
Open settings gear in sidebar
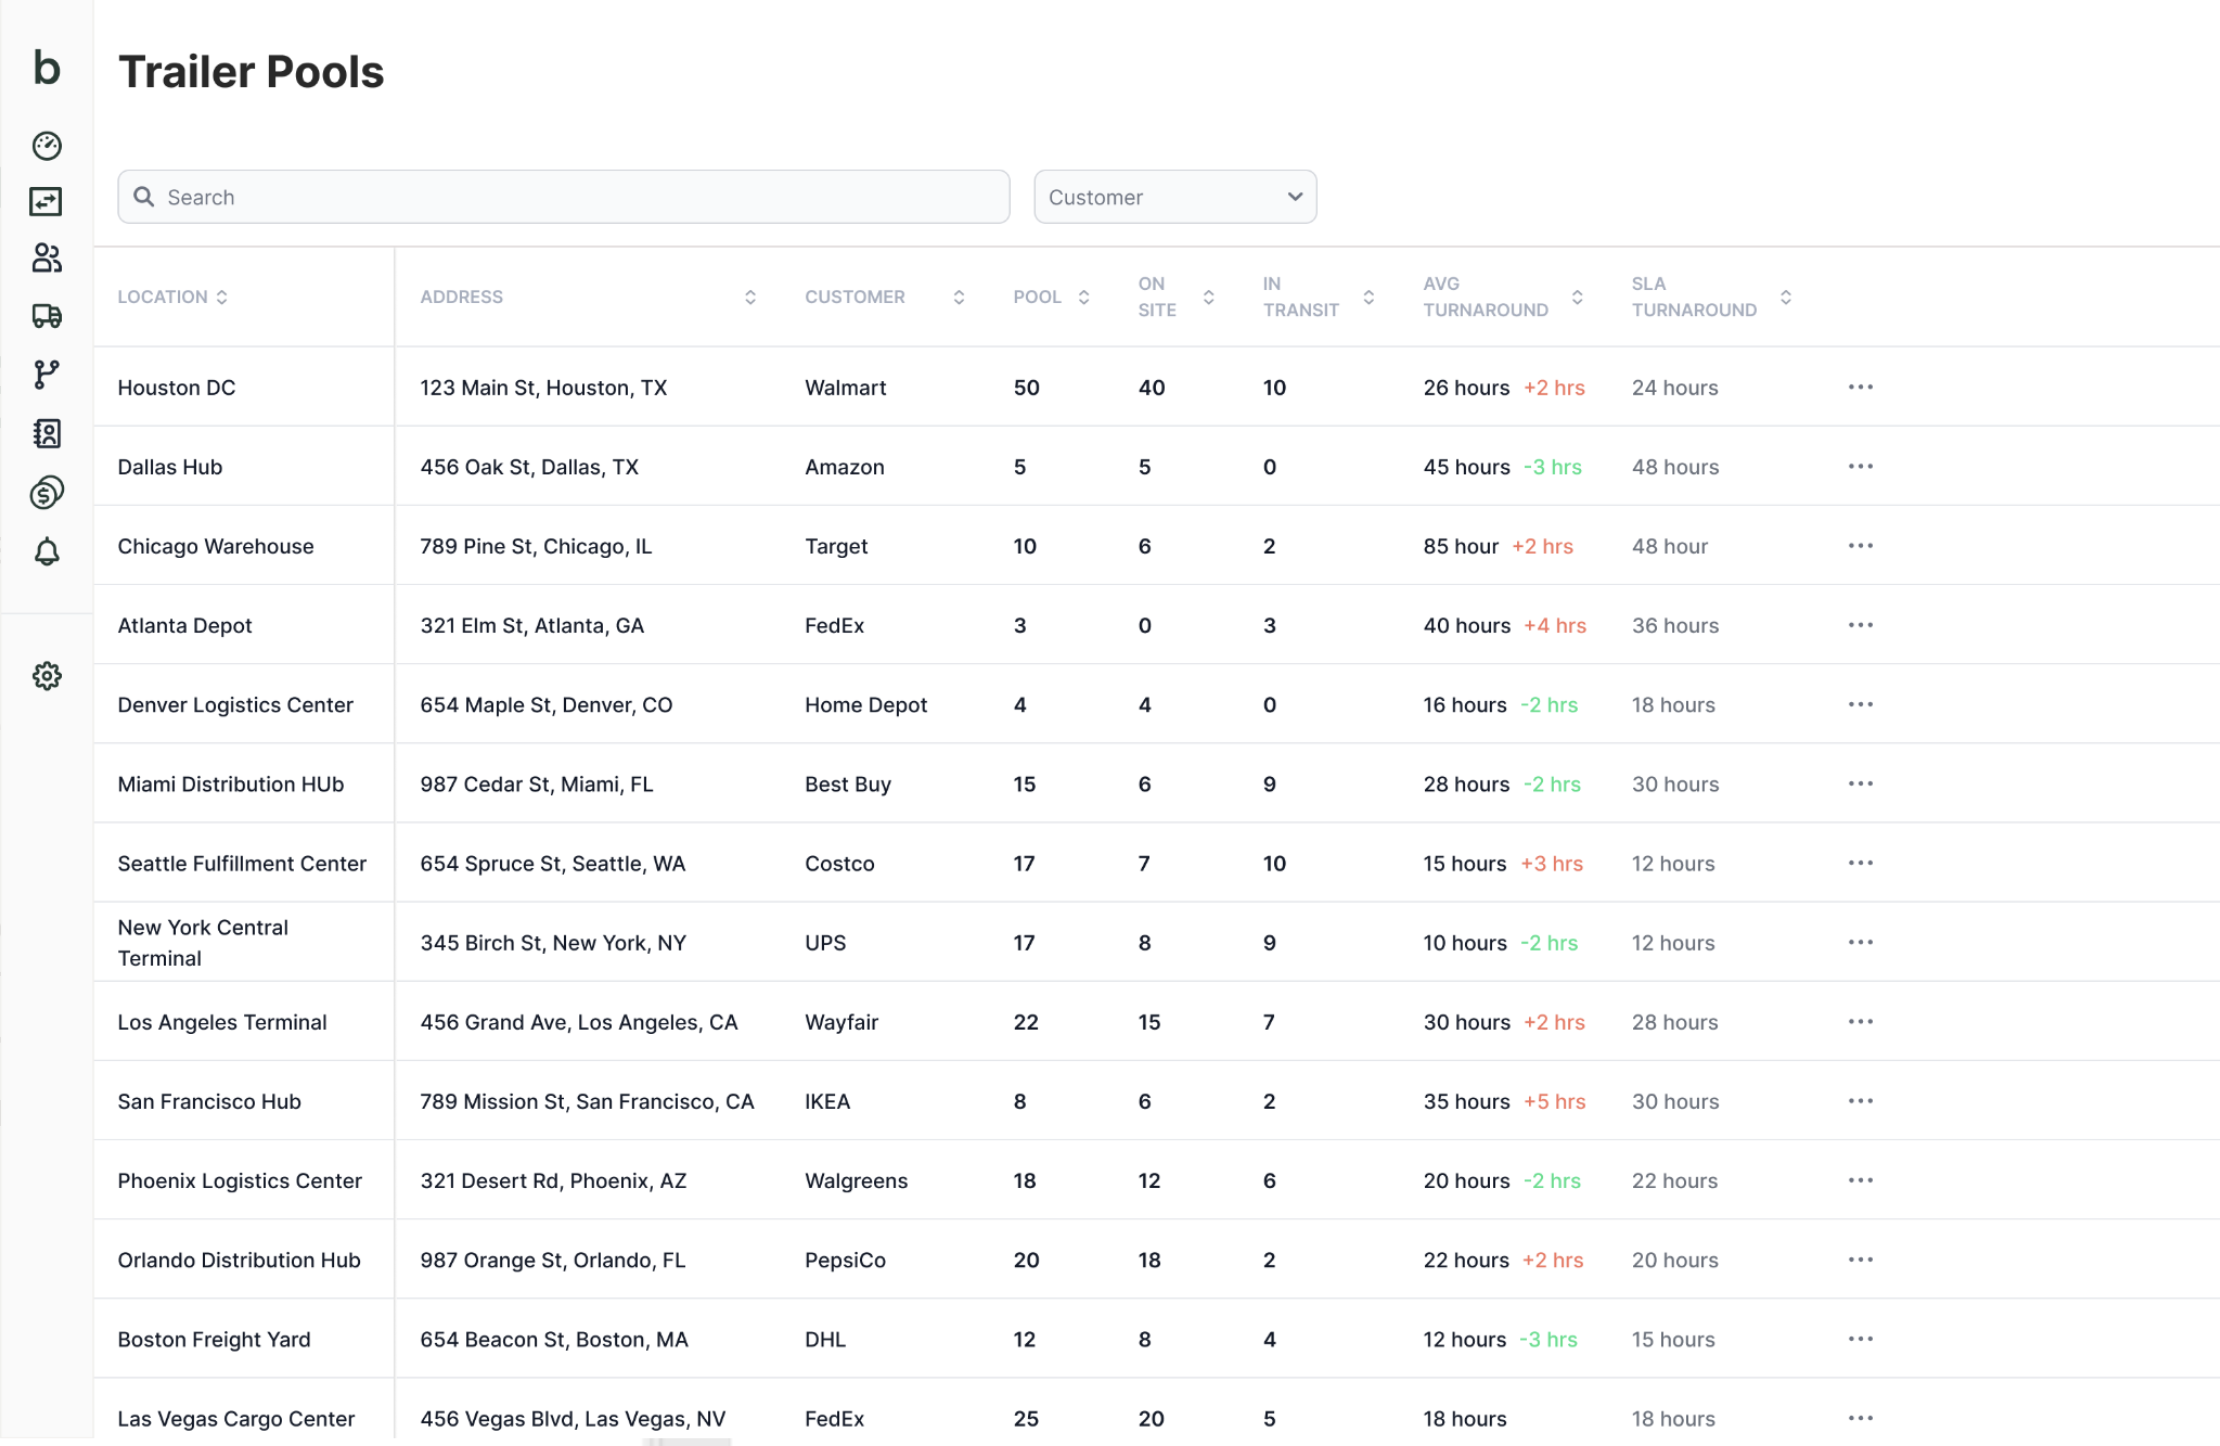47,676
